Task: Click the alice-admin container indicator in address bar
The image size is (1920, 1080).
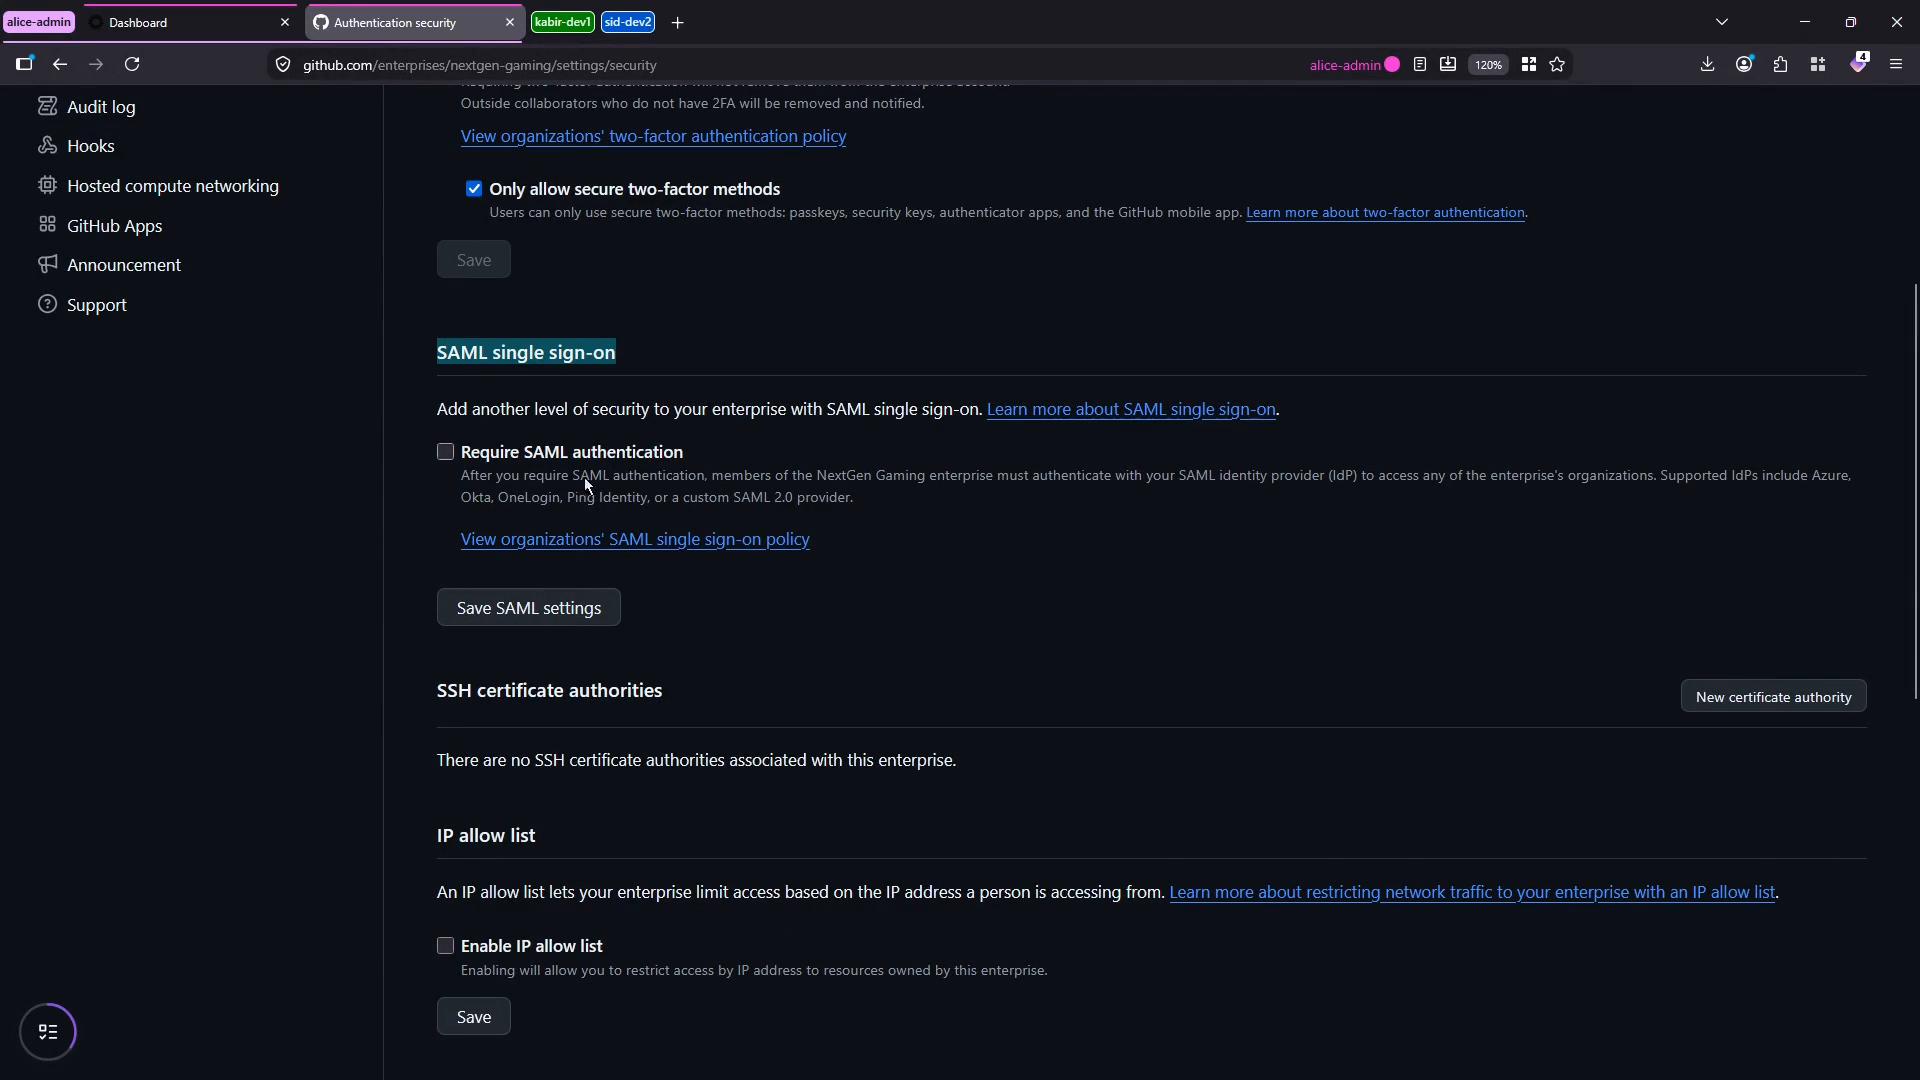Action: (x=1354, y=65)
